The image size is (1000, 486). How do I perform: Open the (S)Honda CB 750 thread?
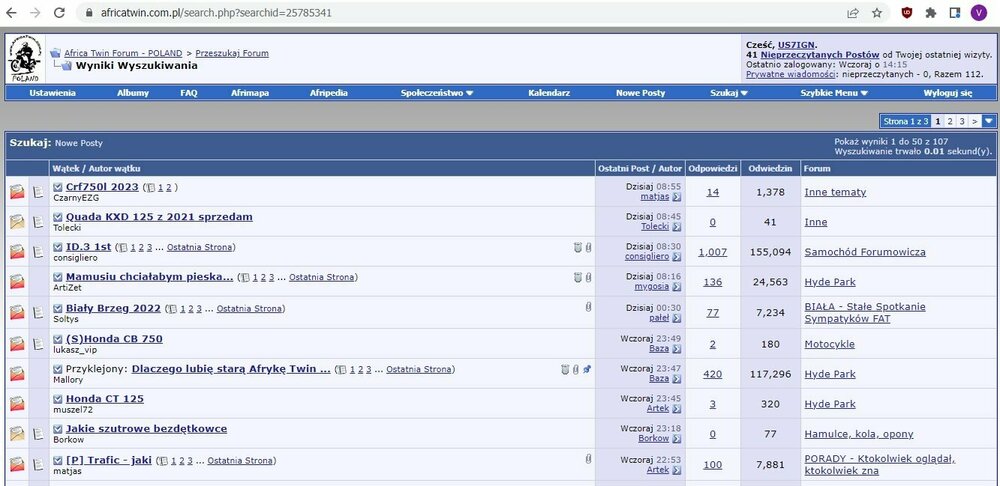point(114,339)
